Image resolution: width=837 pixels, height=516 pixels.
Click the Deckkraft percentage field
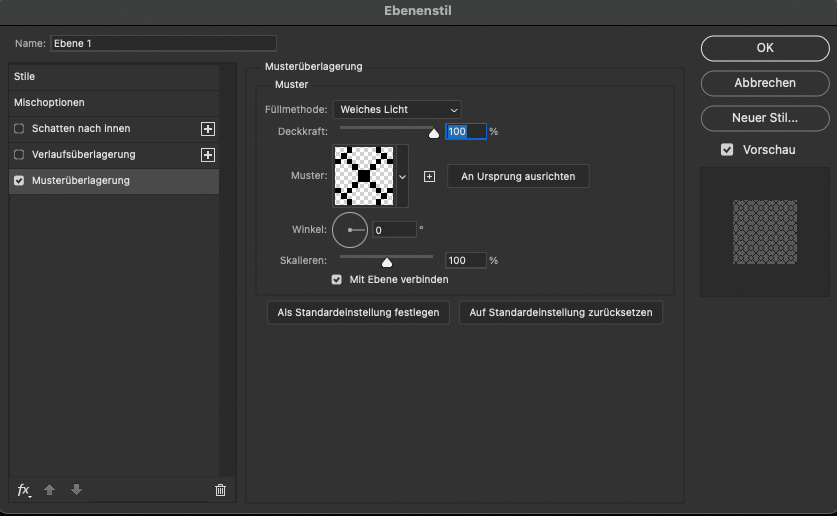pyautogui.click(x=465, y=131)
